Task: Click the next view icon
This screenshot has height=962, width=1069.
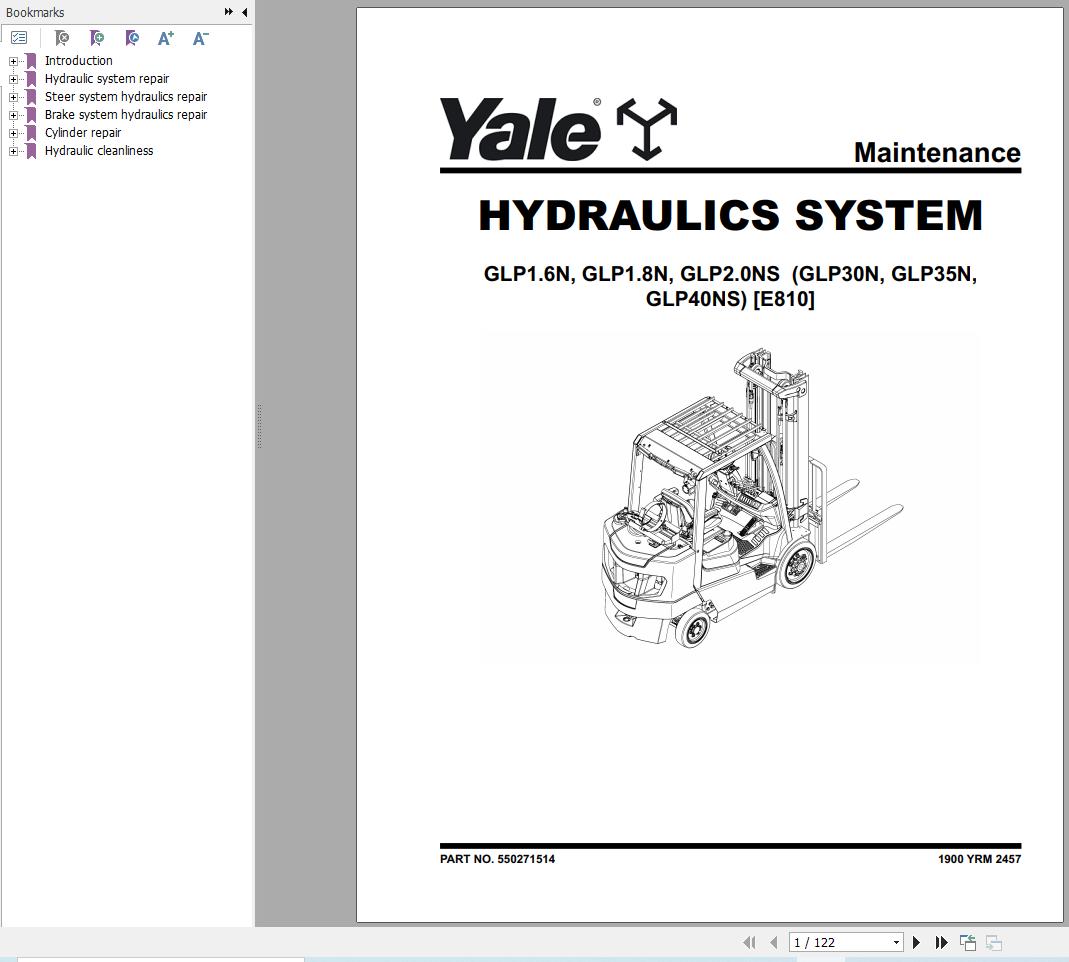Action: tap(994, 942)
